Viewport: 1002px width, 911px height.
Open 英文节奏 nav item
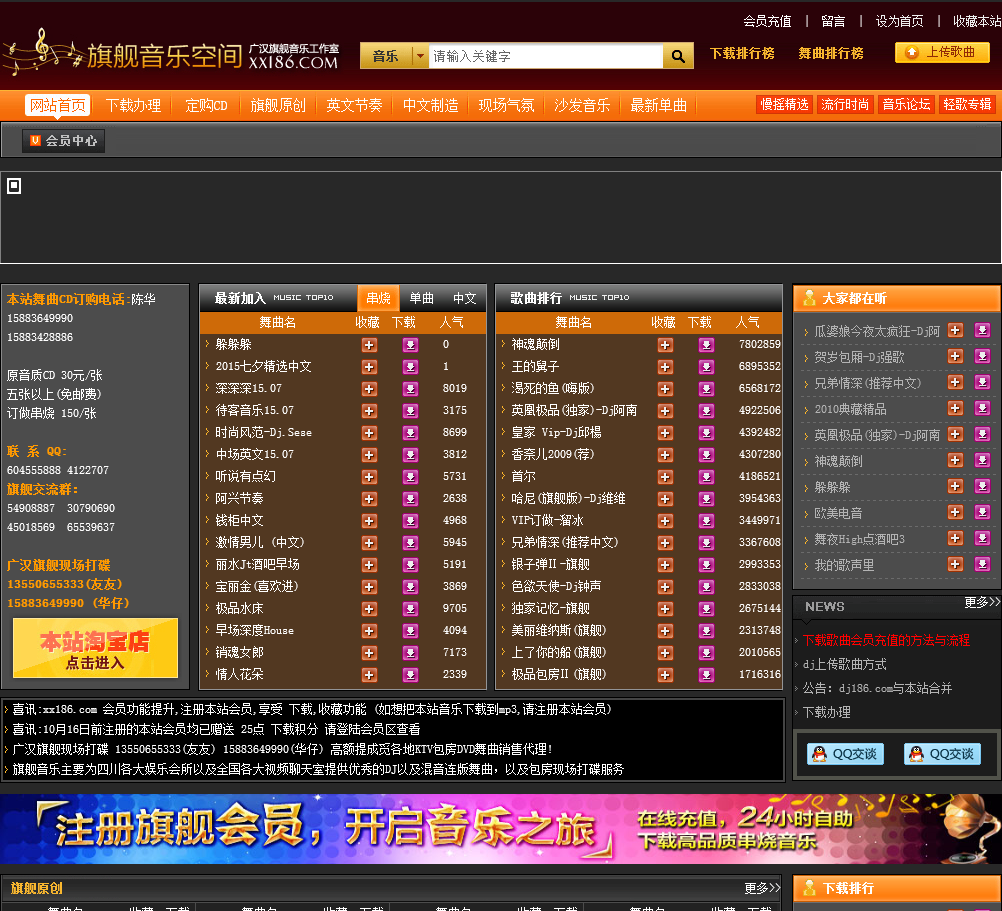(x=354, y=105)
